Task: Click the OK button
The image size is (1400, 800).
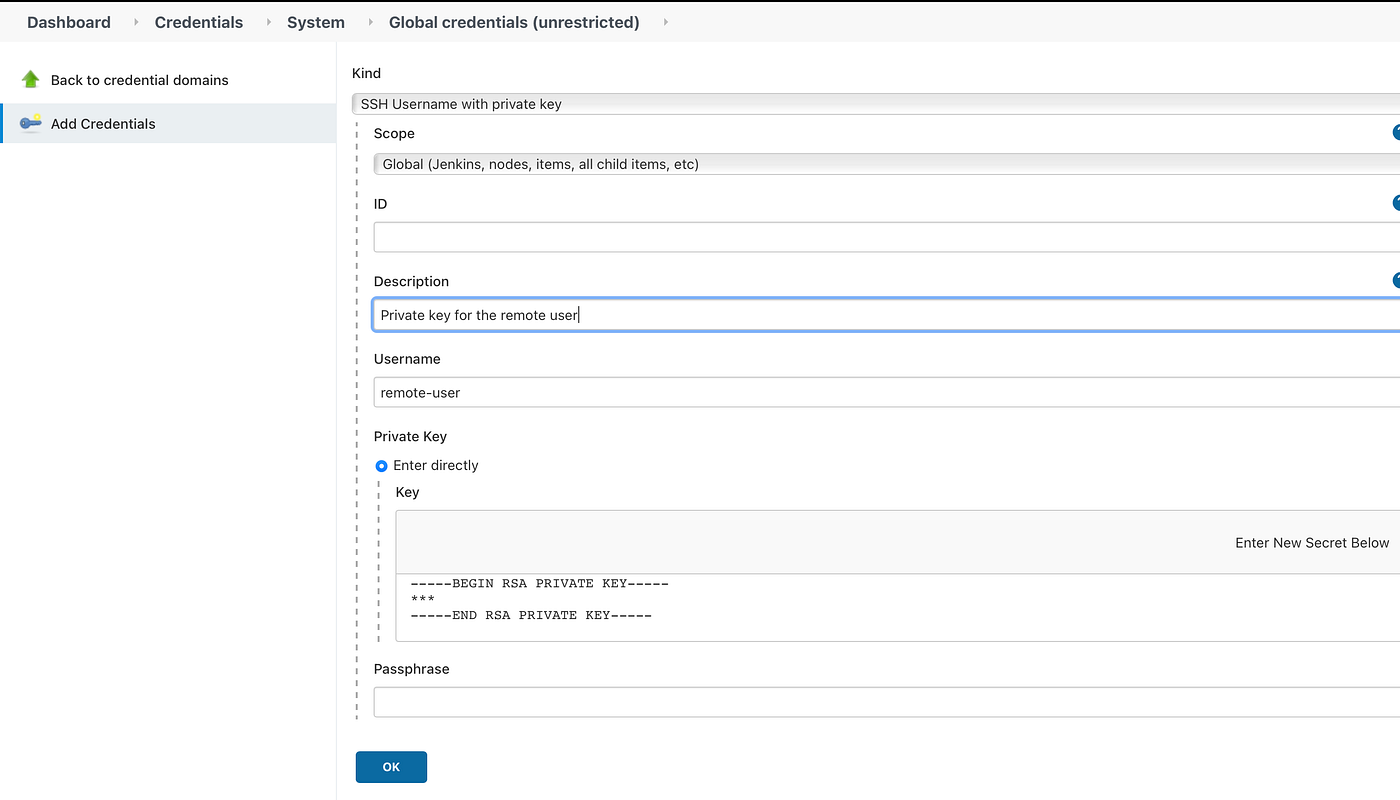Action: tap(391, 767)
